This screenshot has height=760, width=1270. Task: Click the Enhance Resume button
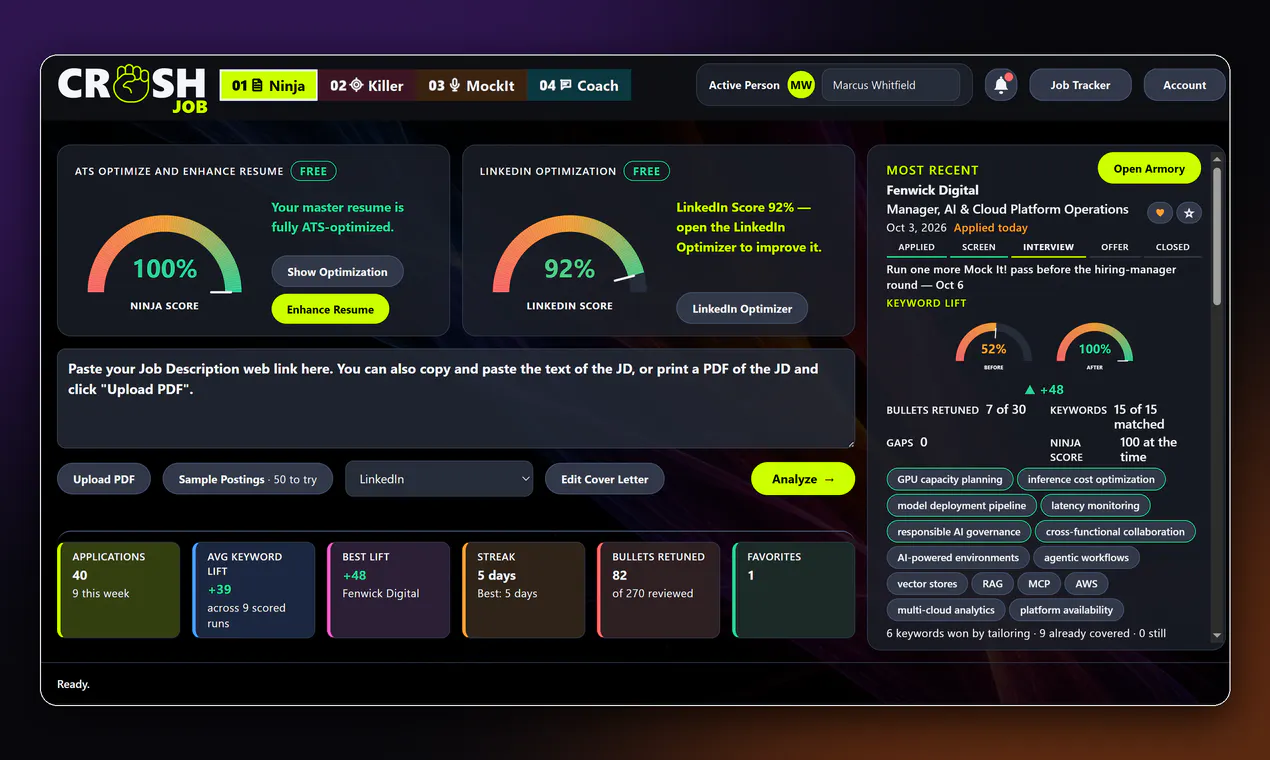(x=330, y=309)
